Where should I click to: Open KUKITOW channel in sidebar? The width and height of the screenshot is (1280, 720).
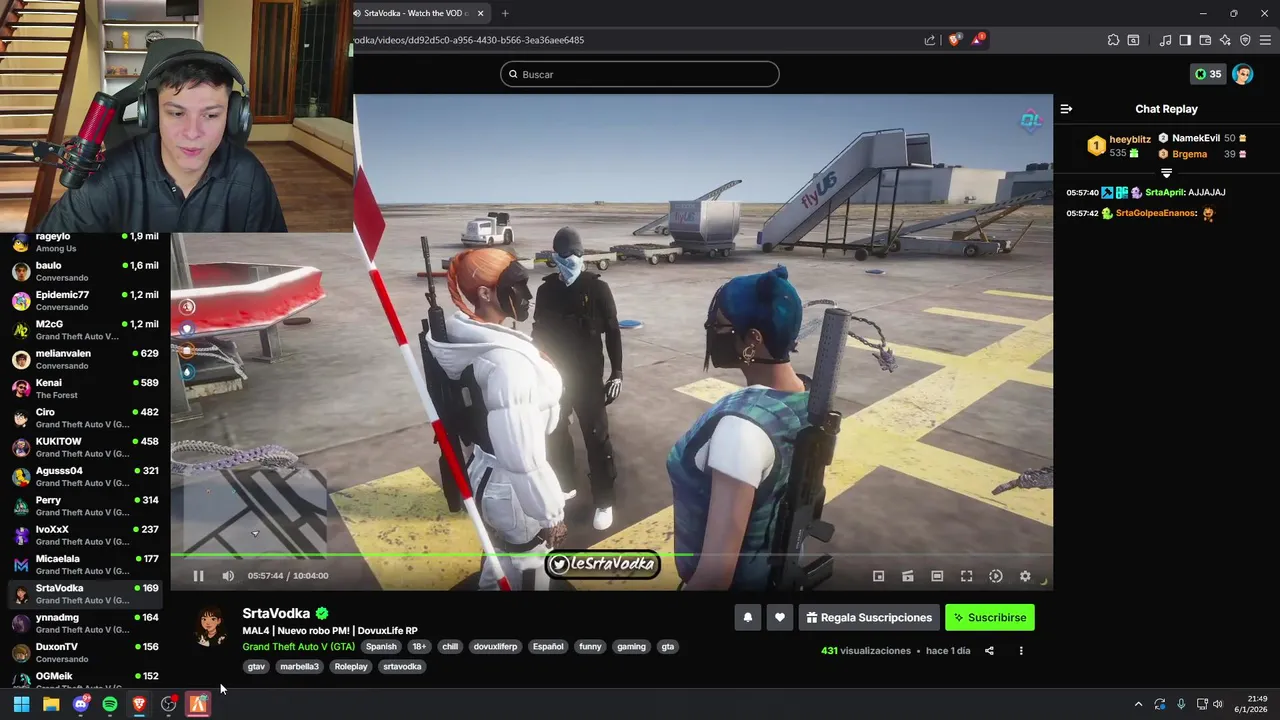click(x=85, y=447)
